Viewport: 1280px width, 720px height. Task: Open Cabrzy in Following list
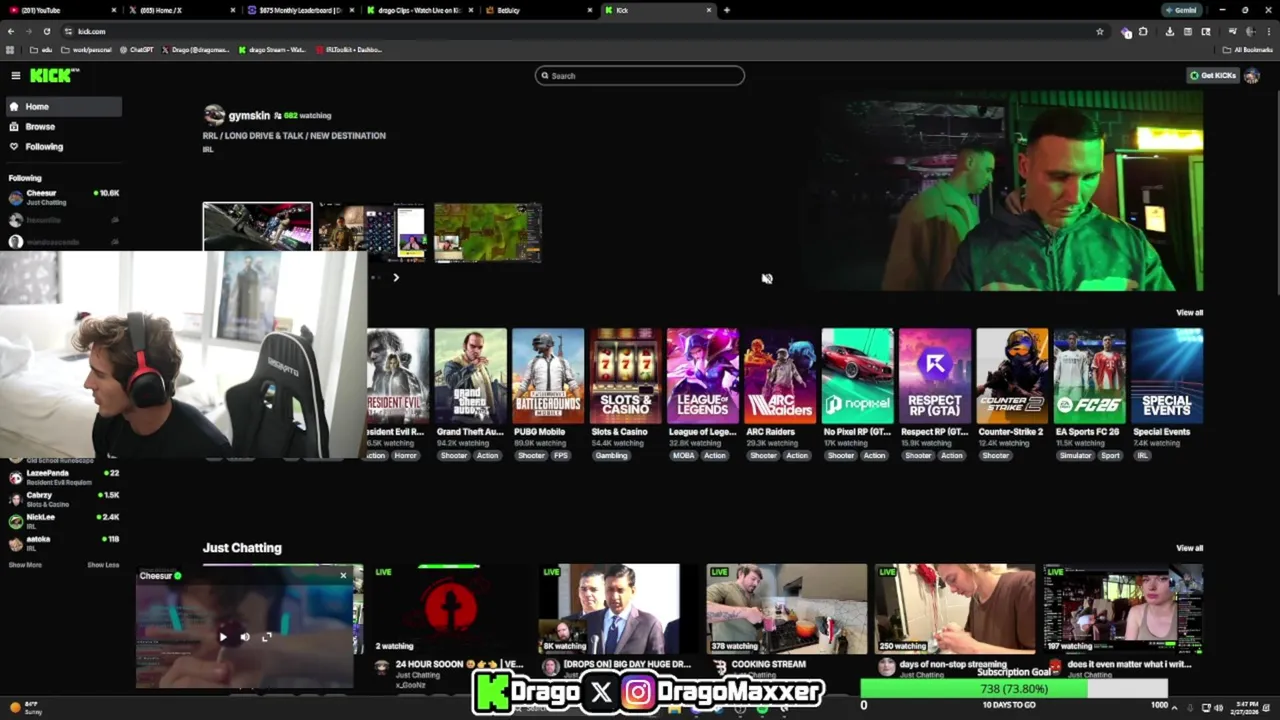point(63,499)
